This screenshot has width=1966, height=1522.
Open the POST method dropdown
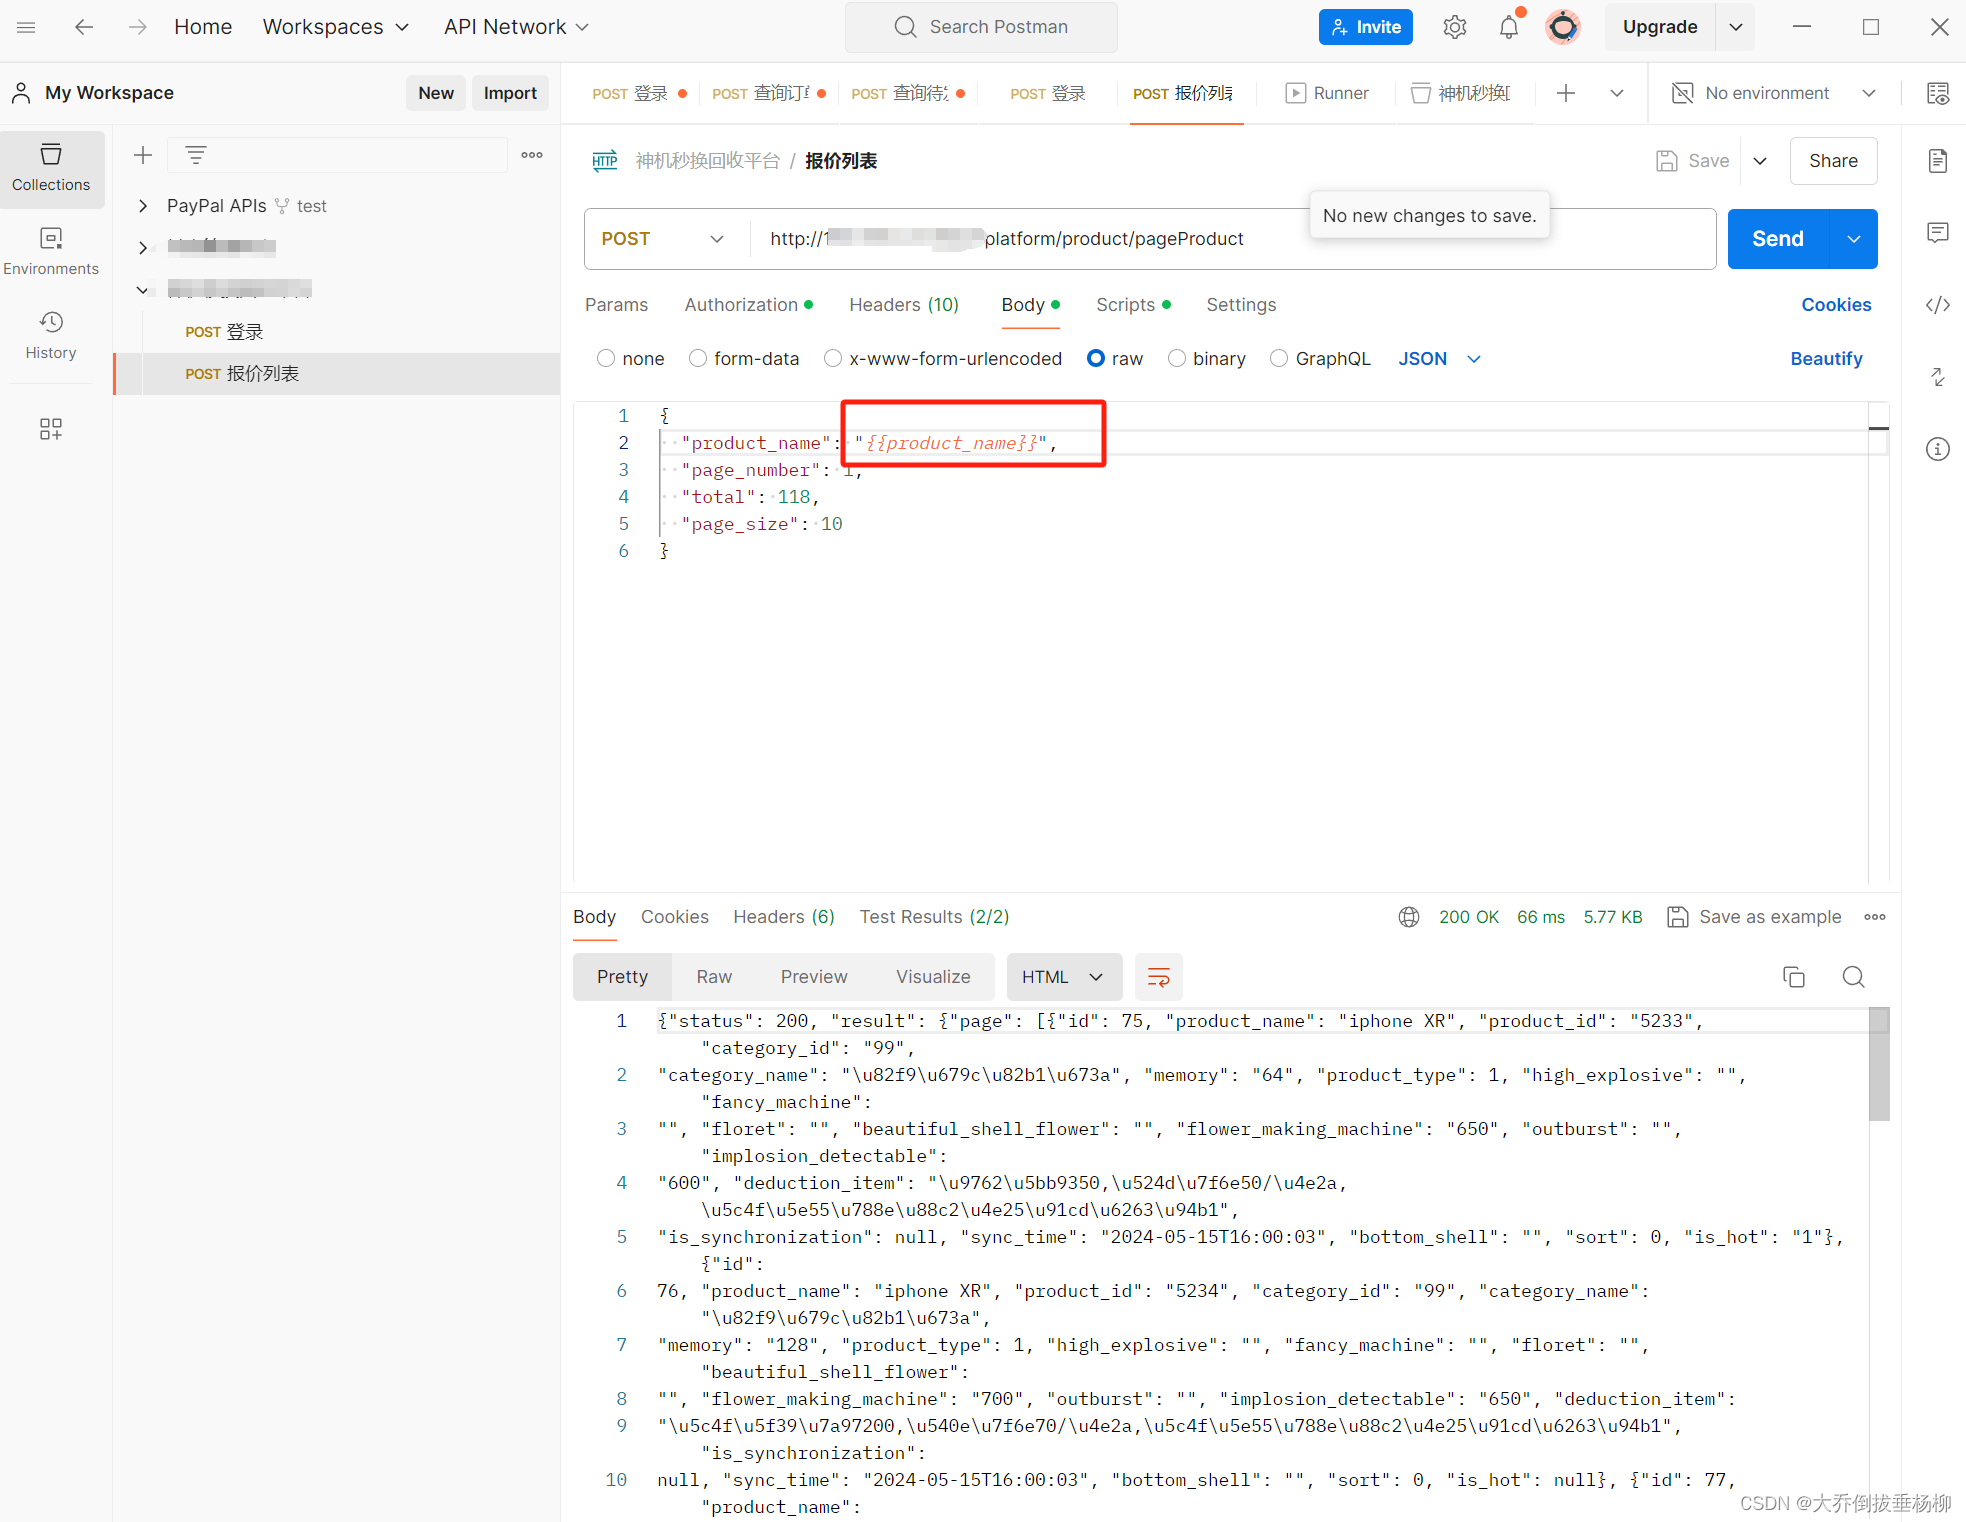pyautogui.click(x=662, y=239)
